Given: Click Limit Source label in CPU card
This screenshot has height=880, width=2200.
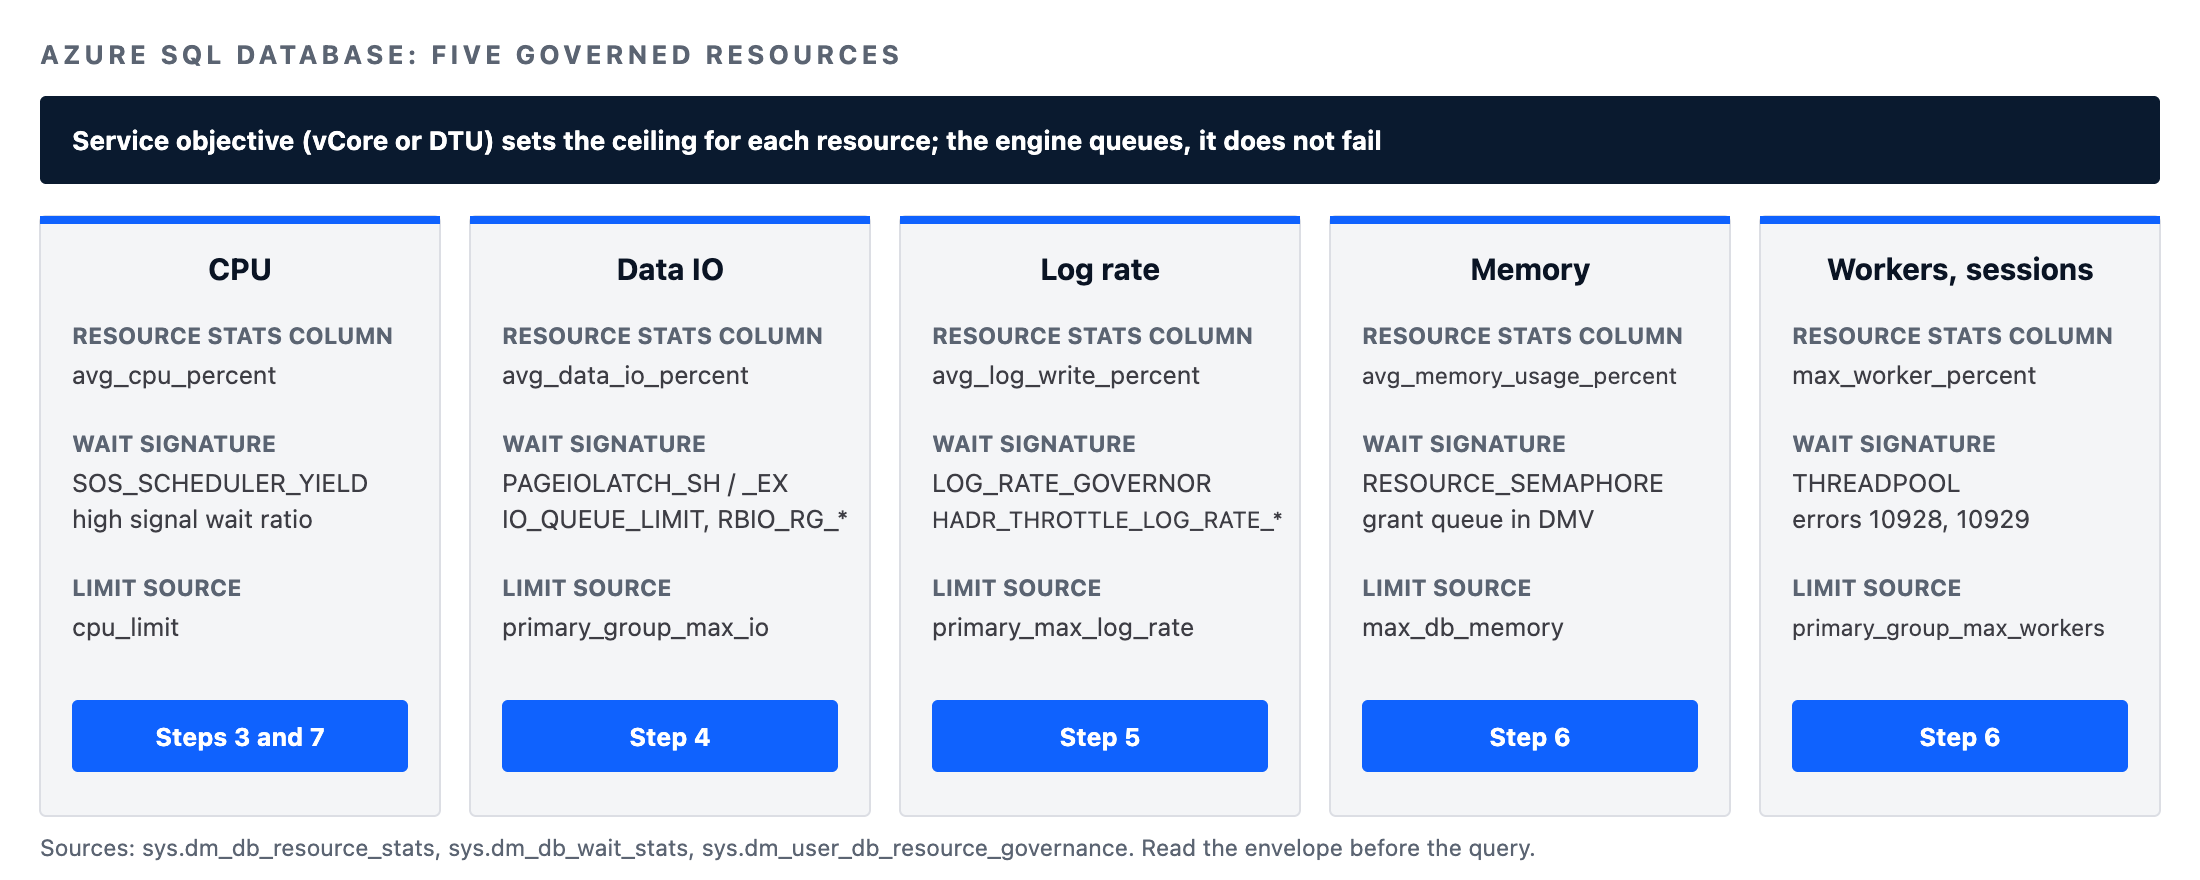Looking at the screenshot, I should click(x=157, y=588).
